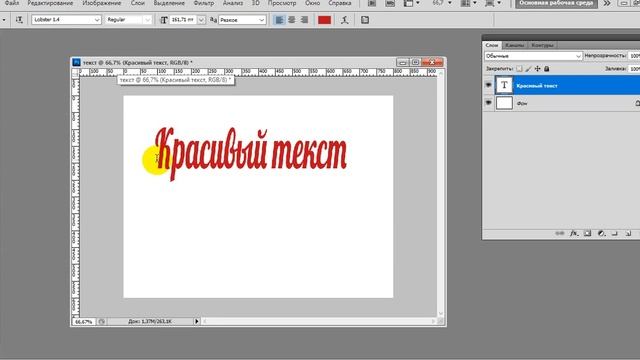Open the status bar info arrow menu

point(196,322)
